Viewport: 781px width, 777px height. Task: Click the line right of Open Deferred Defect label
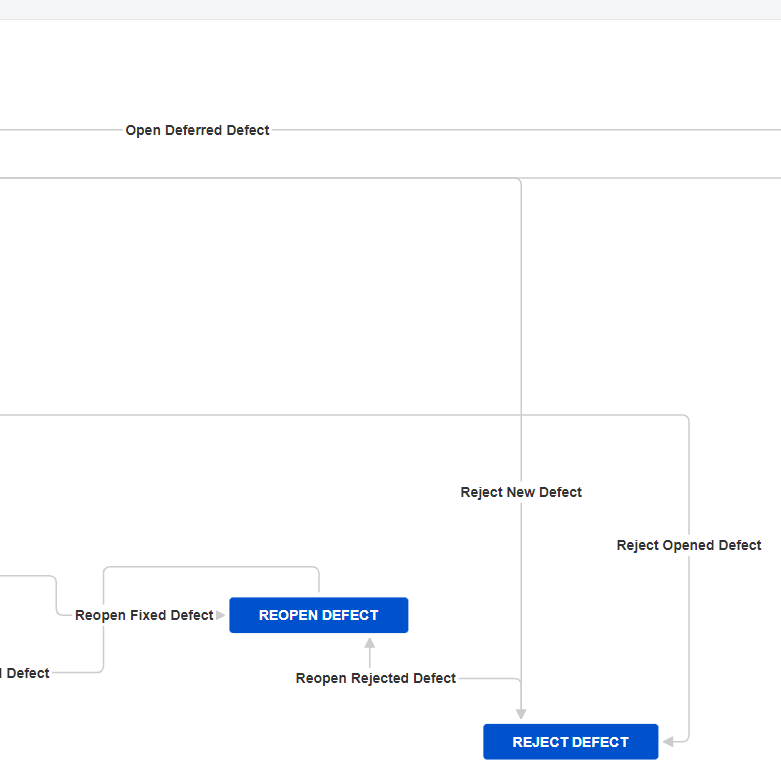(x=526, y=130)
